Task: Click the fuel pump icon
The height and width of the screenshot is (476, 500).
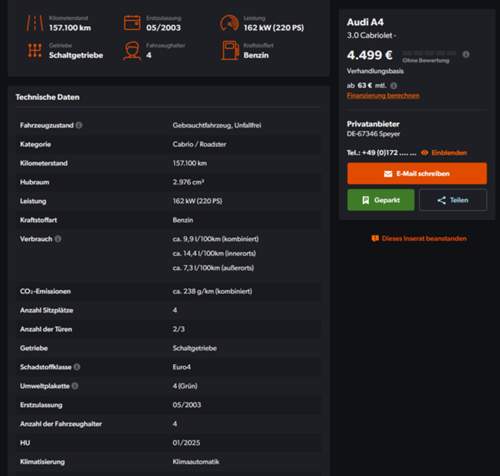Action: pos(230,51)
